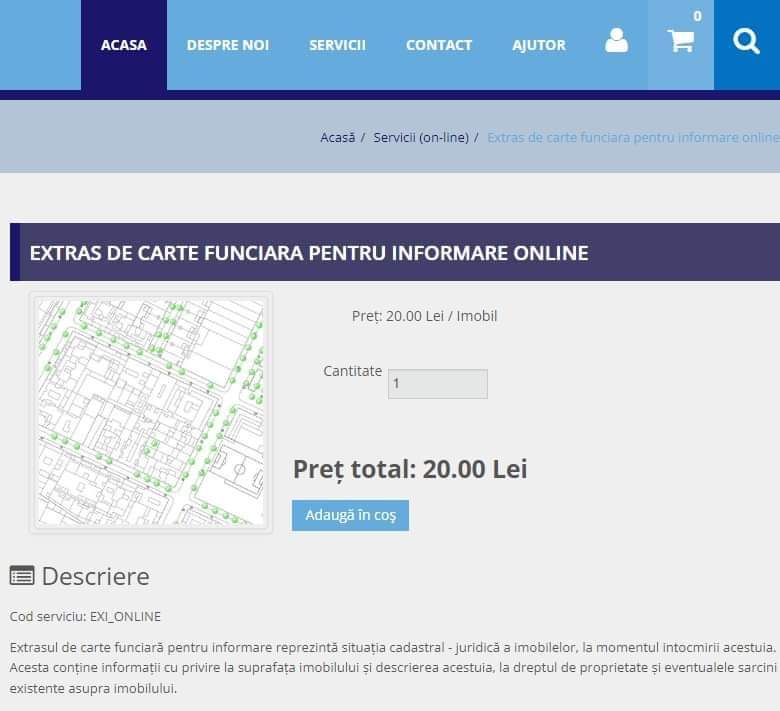The width and height of the screenshot is (780, 711).
Task: Click the list icon beside Descriere
Action: (x=22, y=576)
